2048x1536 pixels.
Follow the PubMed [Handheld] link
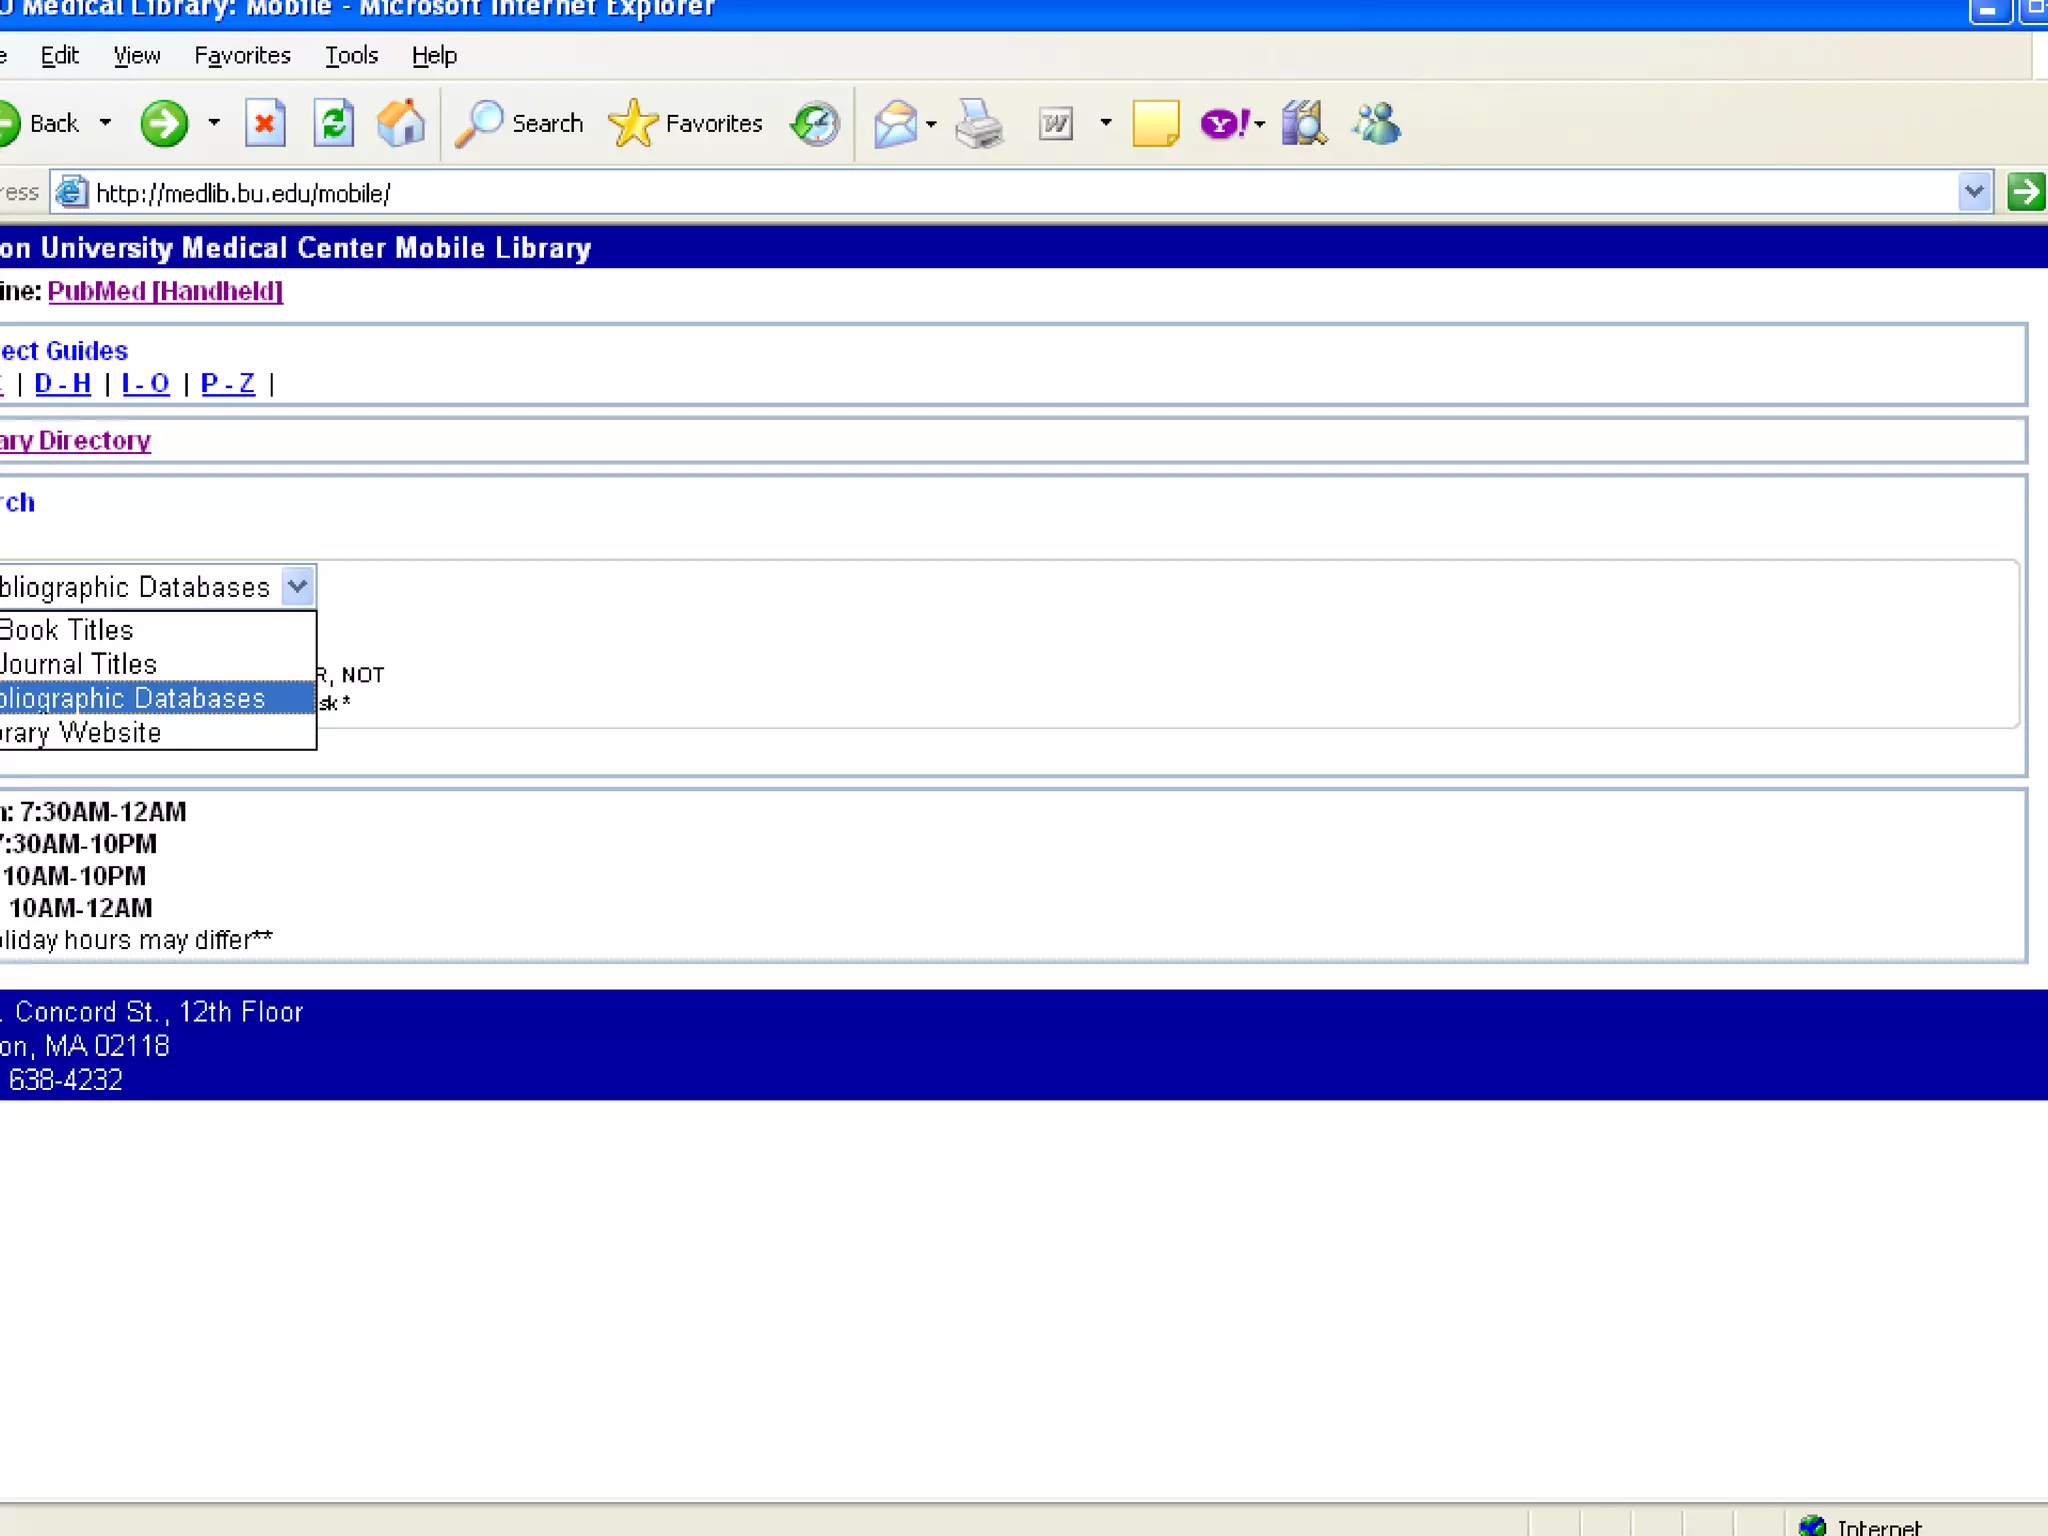(x=165, y=291)
